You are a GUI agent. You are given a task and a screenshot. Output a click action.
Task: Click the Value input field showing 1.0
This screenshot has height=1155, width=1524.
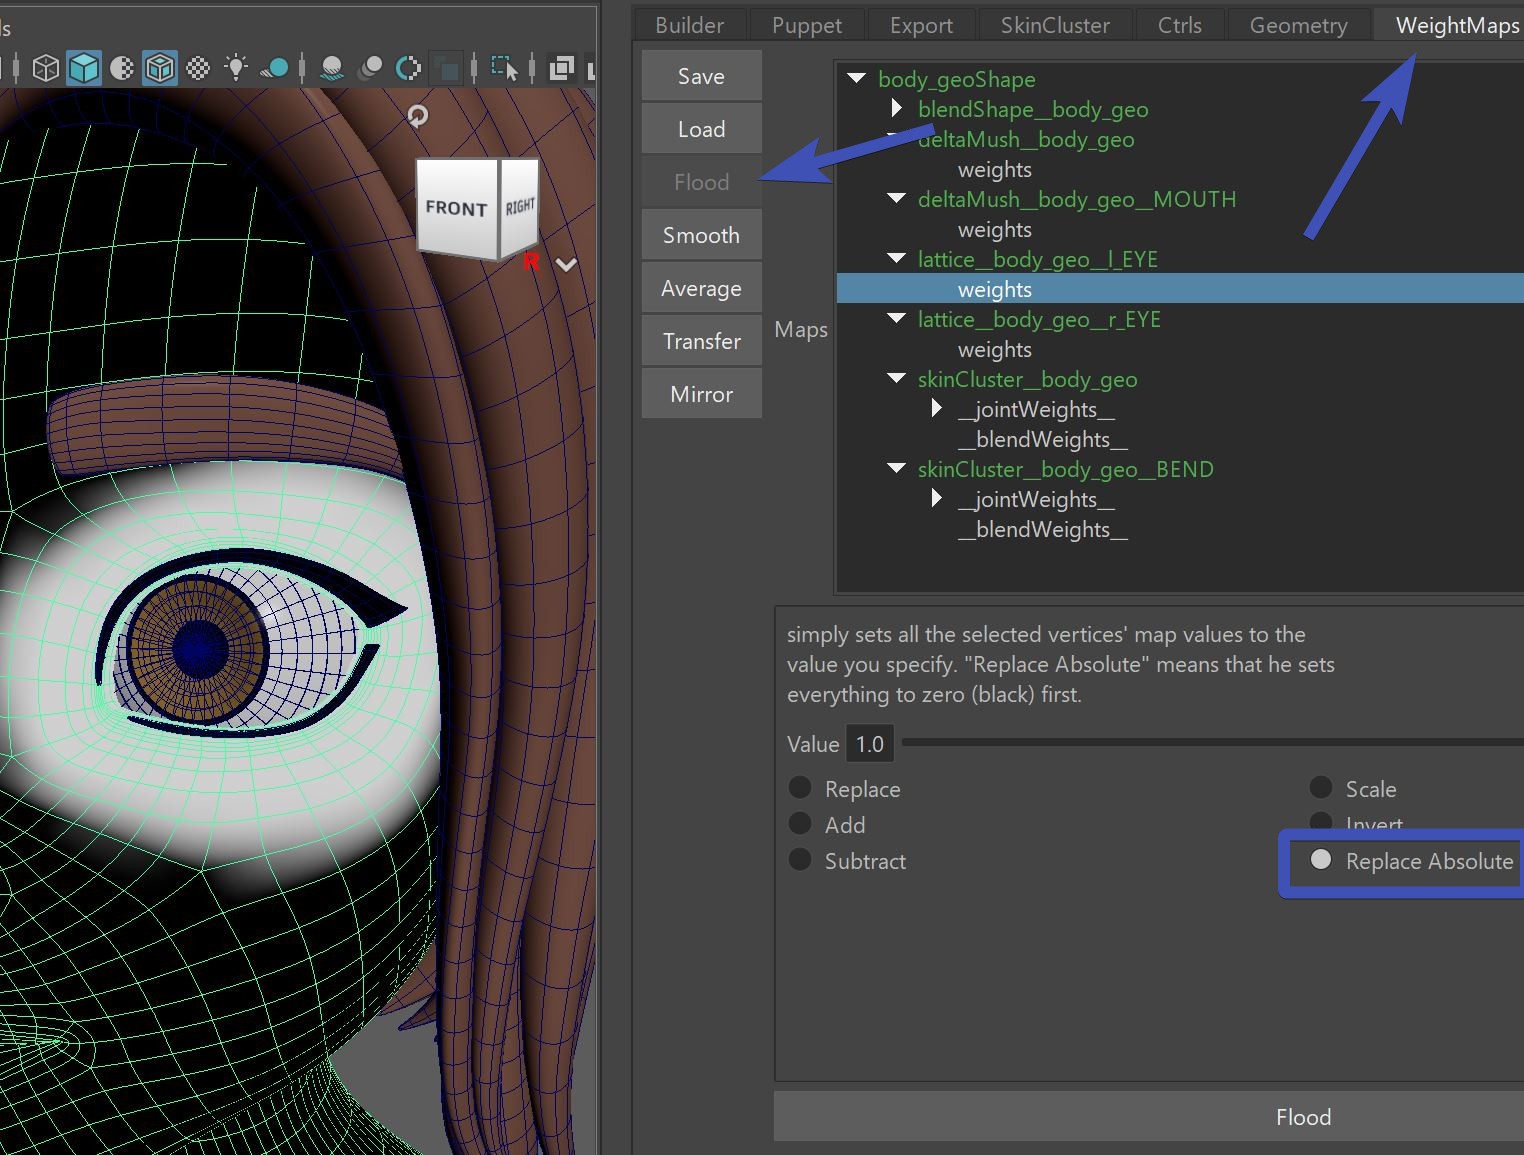tap(869, 744)
